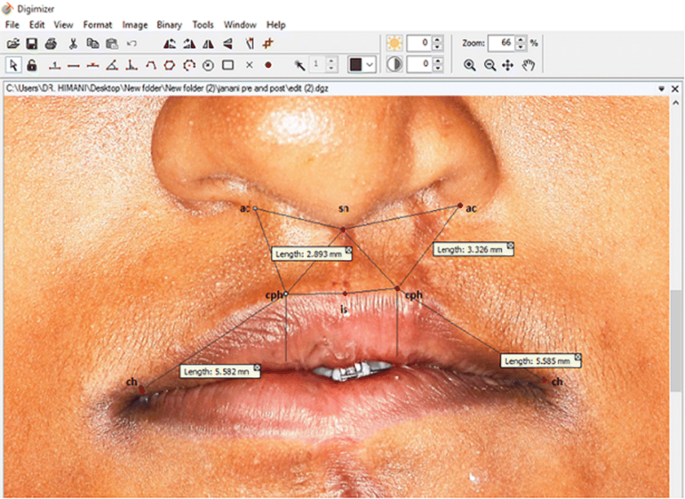Image resolution: width=685 pixels, height=499 pixels.
Task: Save the file with floppy disk icon
Action: (x=32, y=44)
